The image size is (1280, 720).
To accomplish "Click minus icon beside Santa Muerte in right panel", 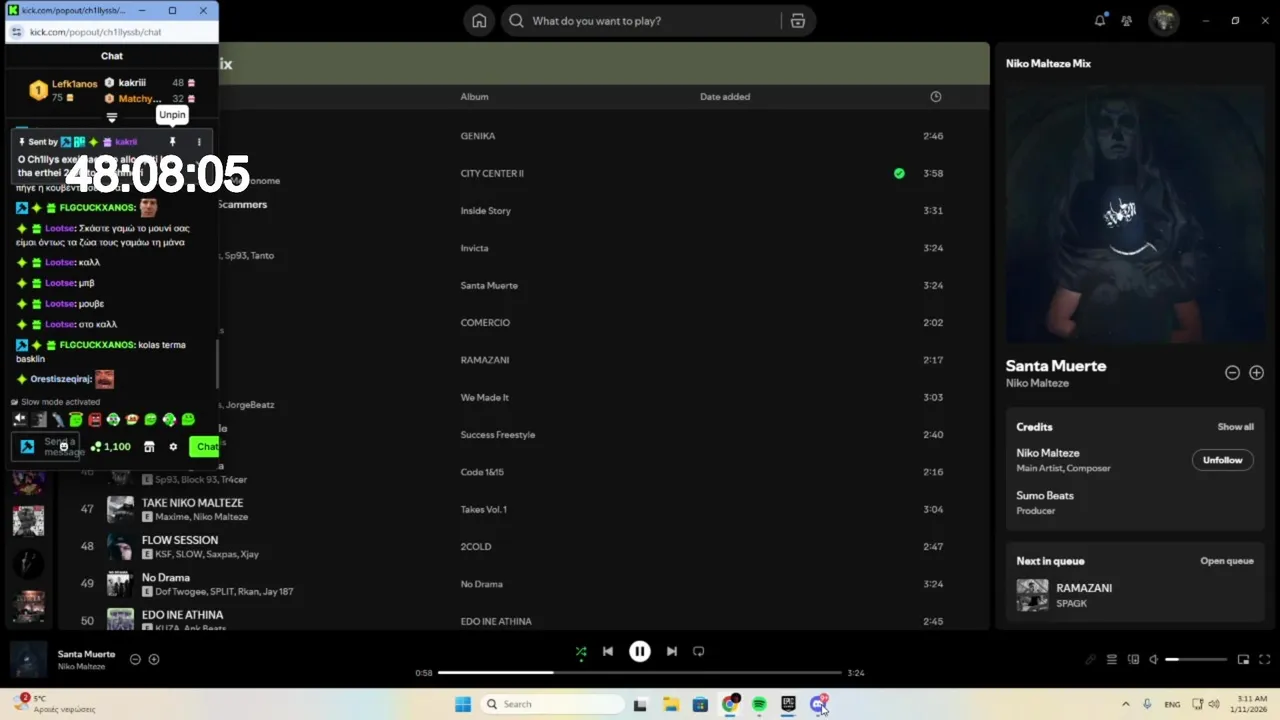I will coord(1233,372).
